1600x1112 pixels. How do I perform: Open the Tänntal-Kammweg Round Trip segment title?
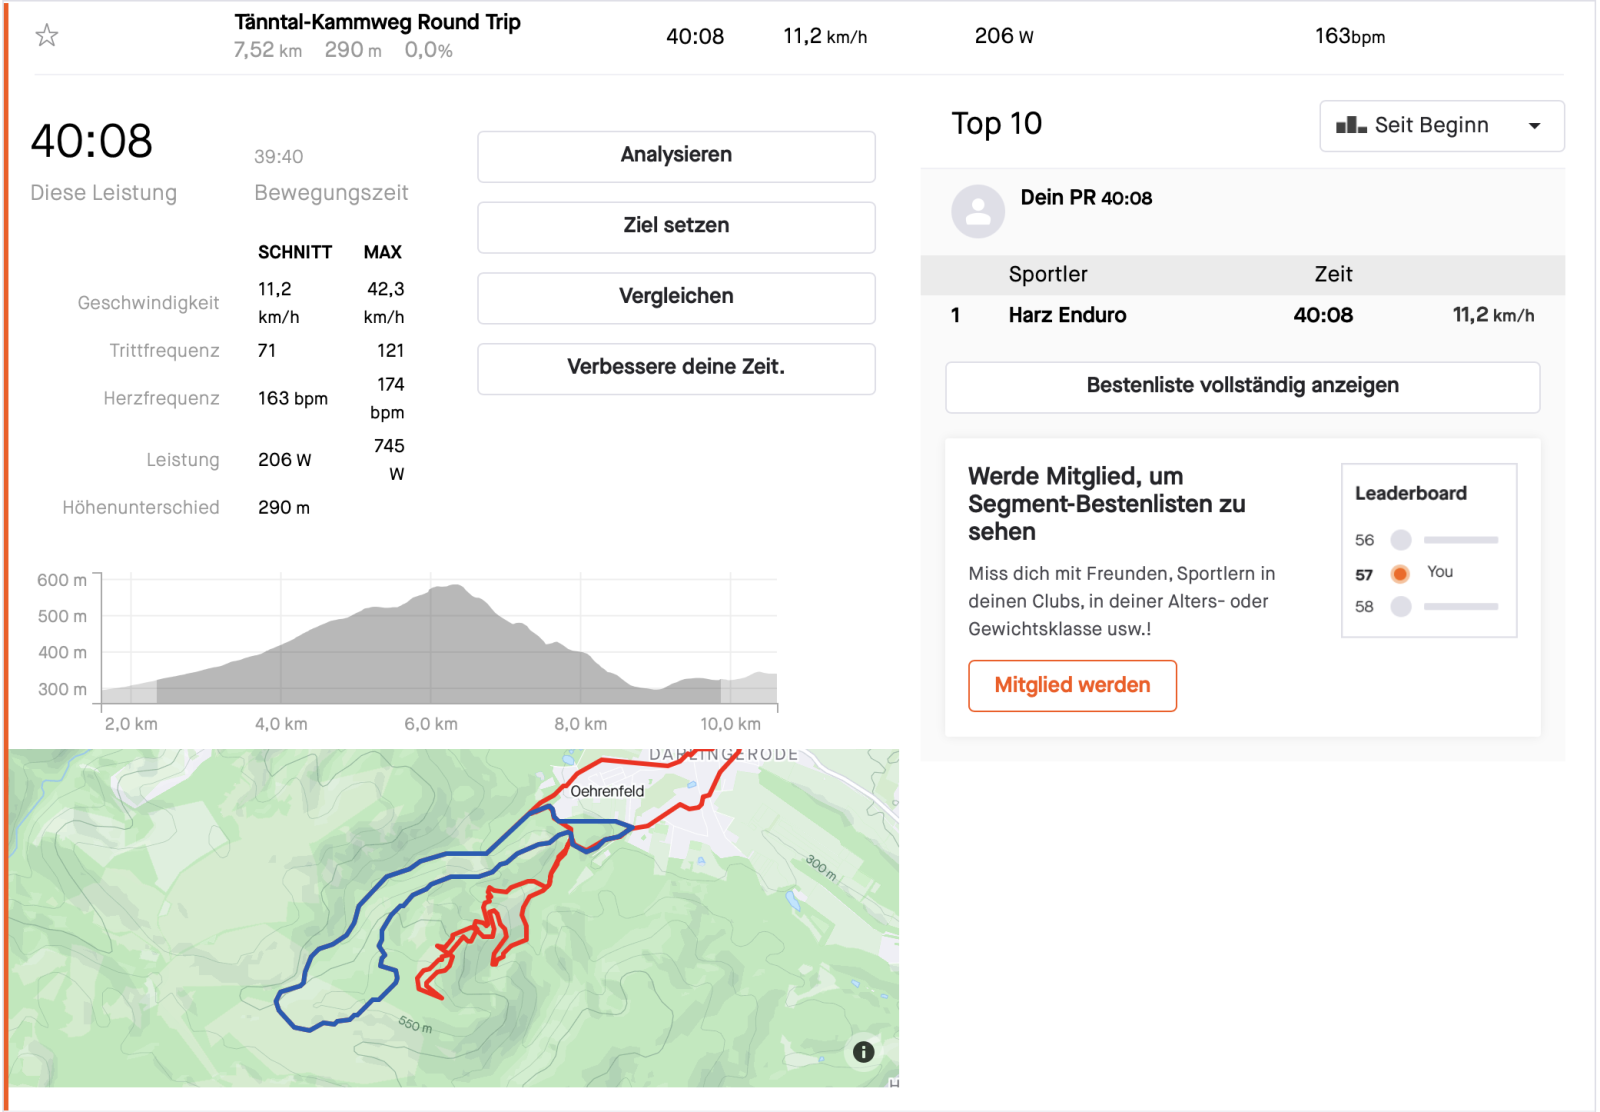[x=377, y=22]
